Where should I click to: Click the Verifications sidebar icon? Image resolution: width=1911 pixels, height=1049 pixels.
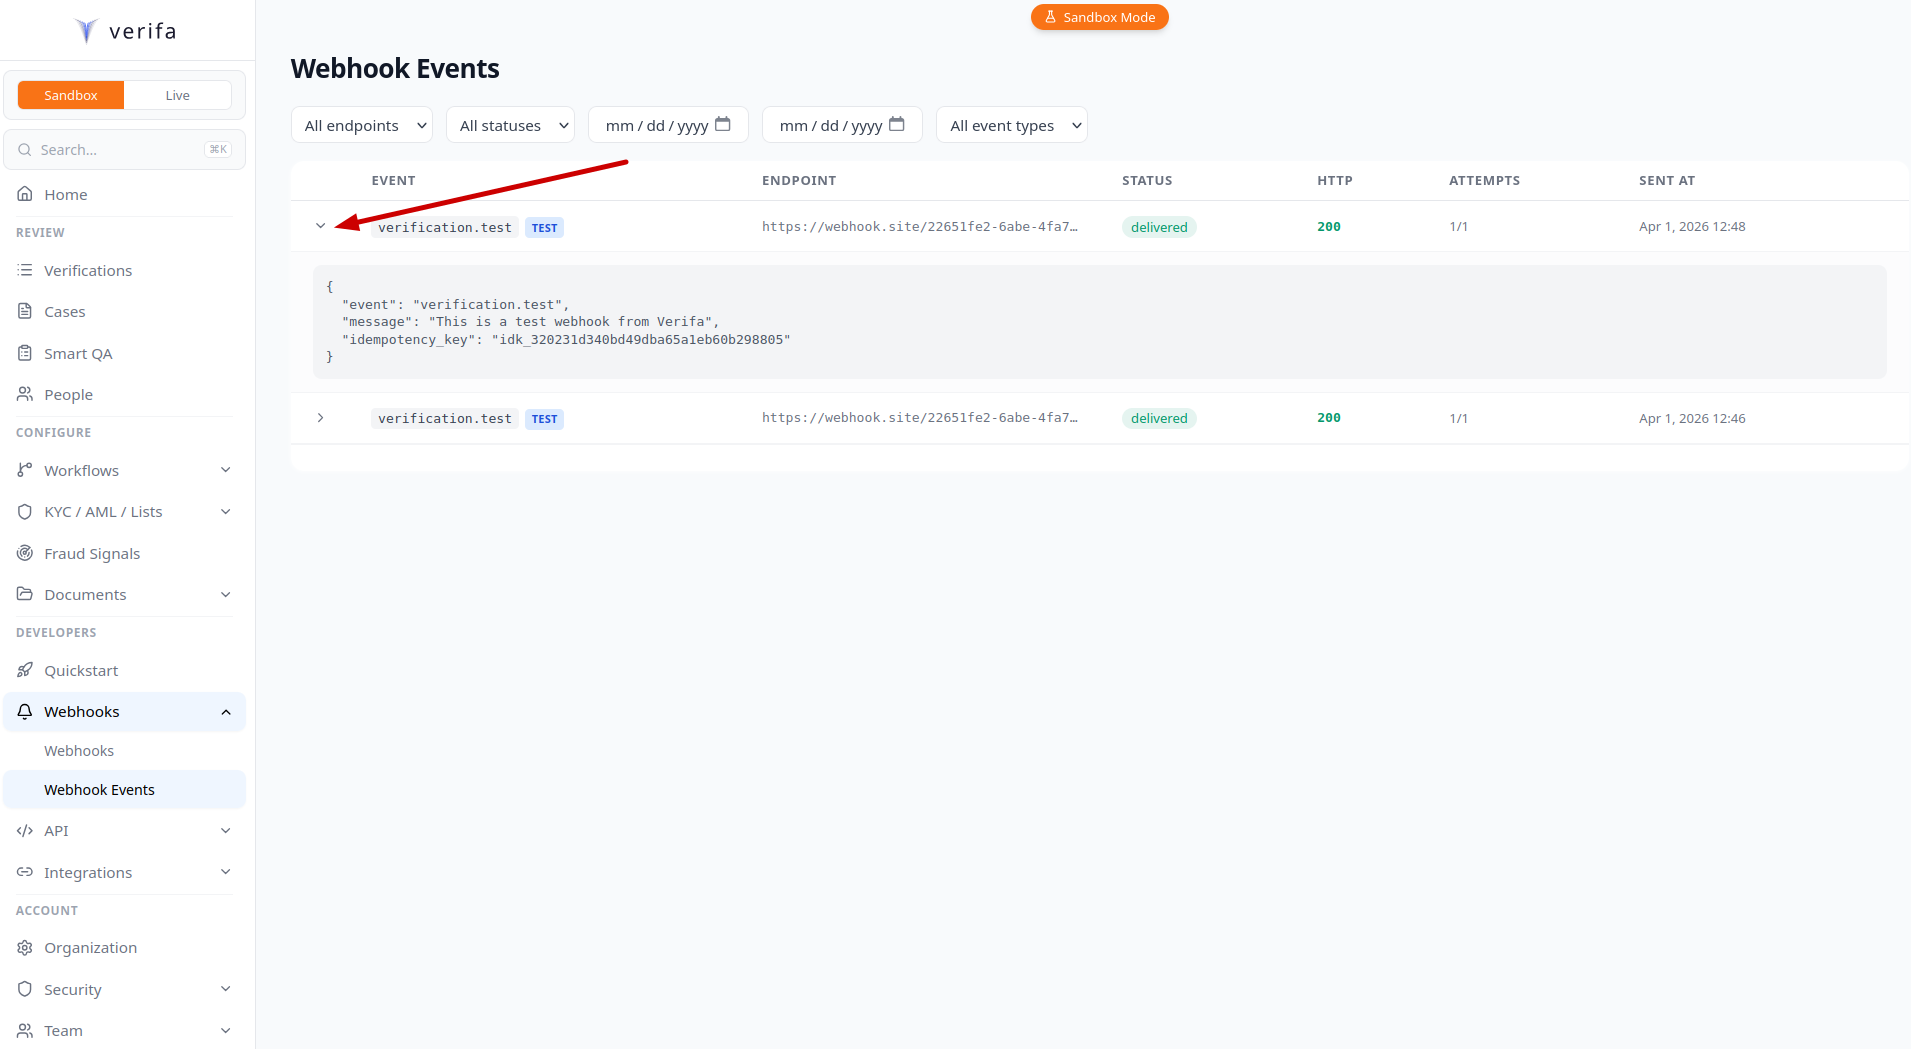tap(24, 270)
